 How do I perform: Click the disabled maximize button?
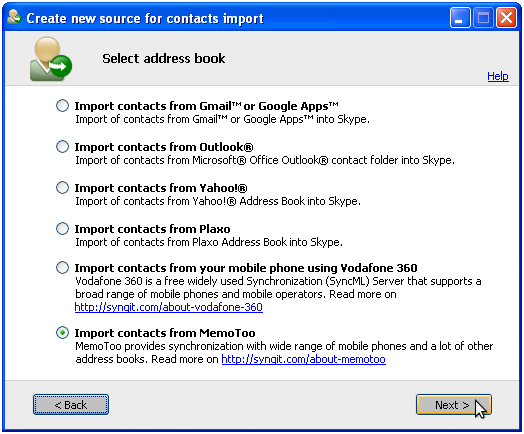click(483, 17)
